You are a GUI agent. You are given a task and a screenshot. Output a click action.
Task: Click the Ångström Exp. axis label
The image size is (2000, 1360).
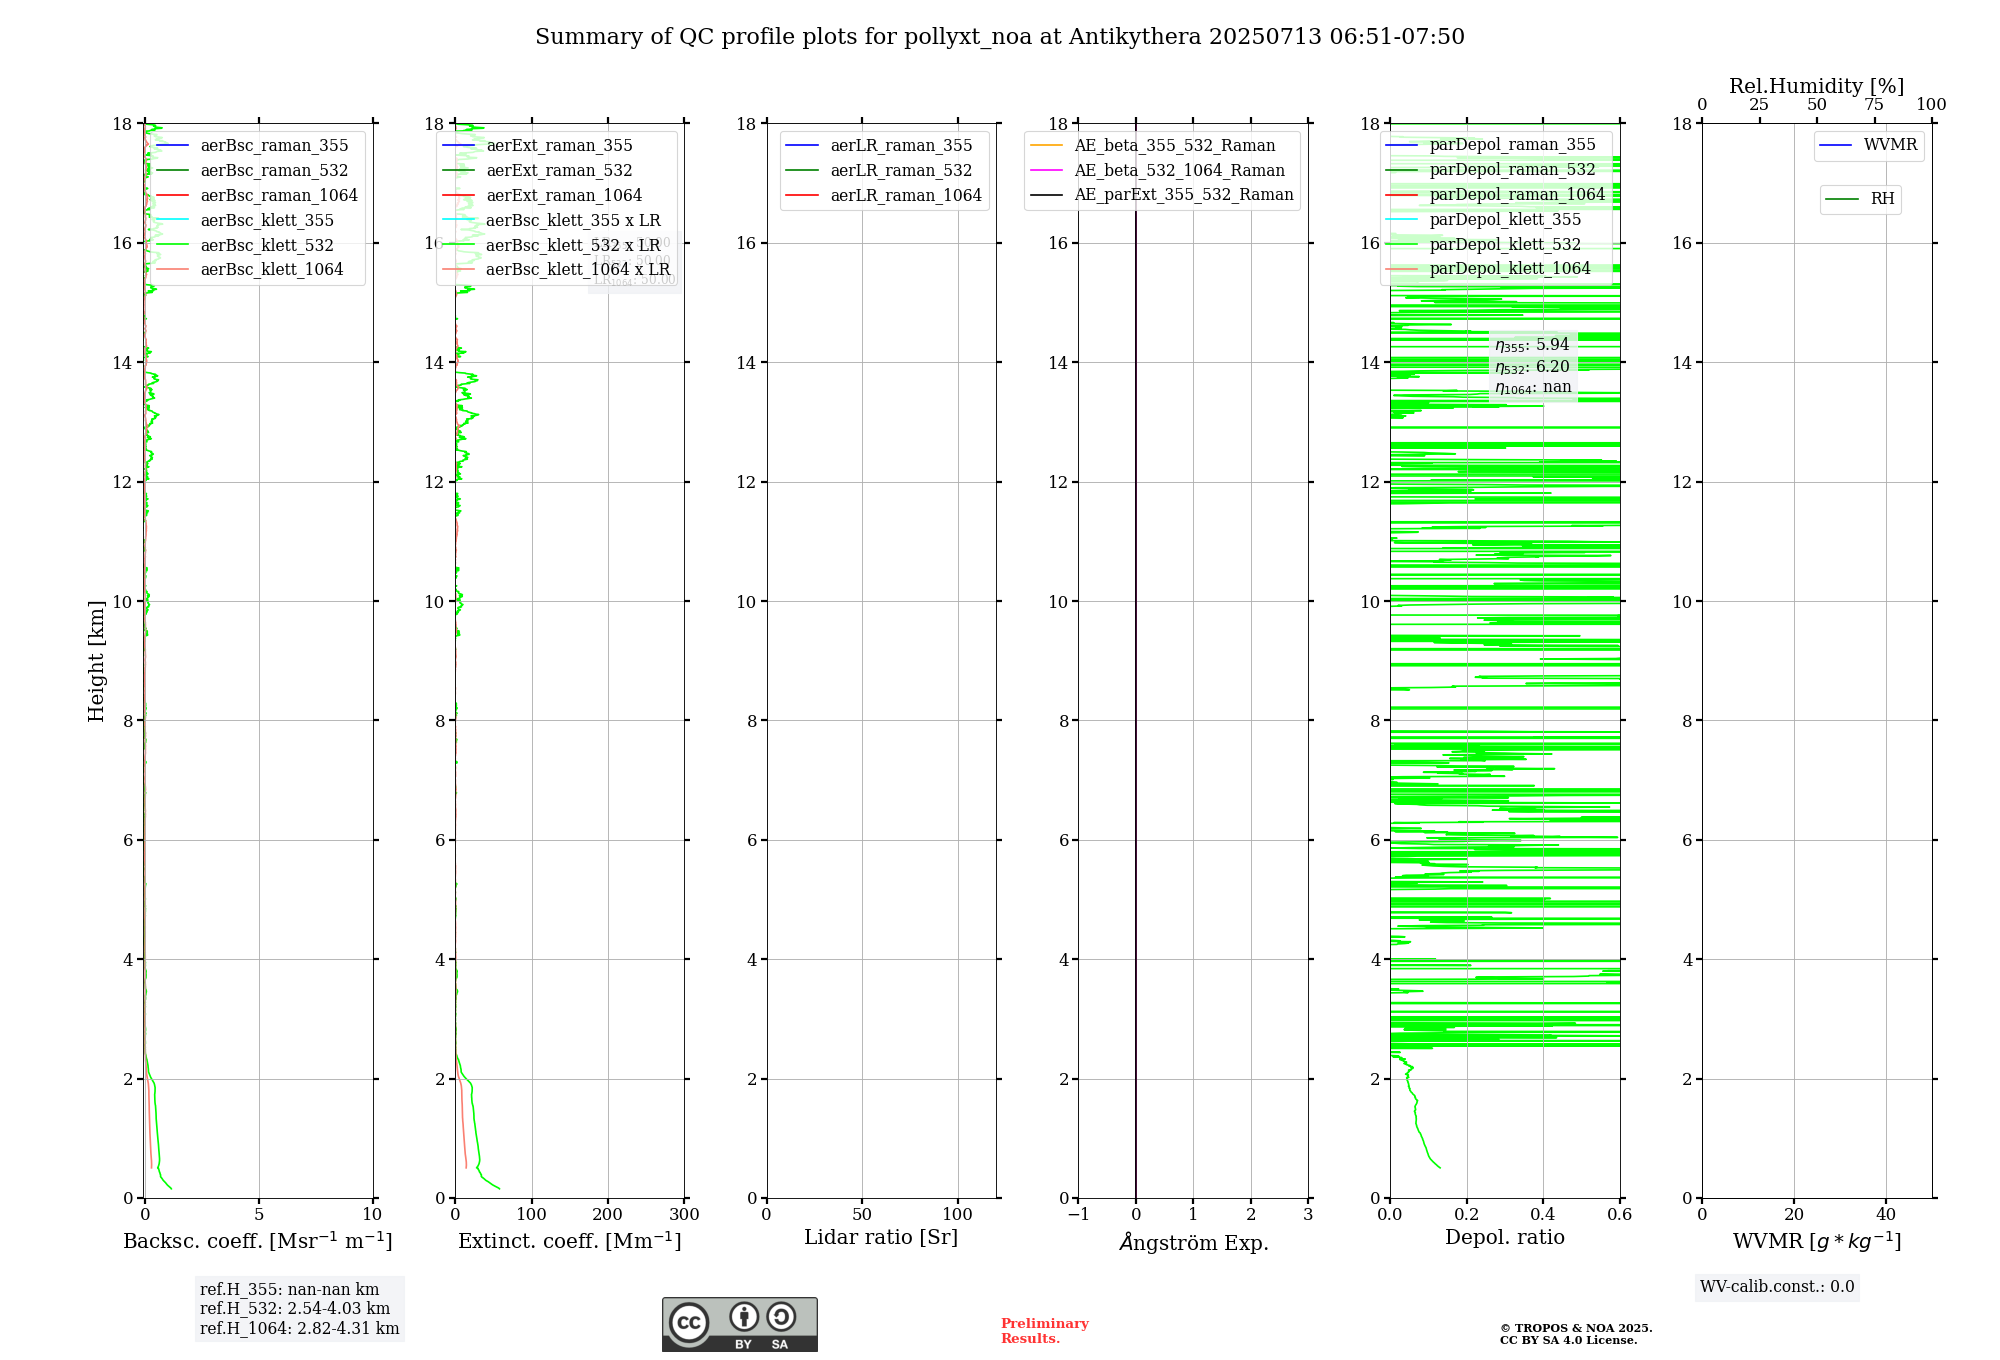[1194, 1242]
